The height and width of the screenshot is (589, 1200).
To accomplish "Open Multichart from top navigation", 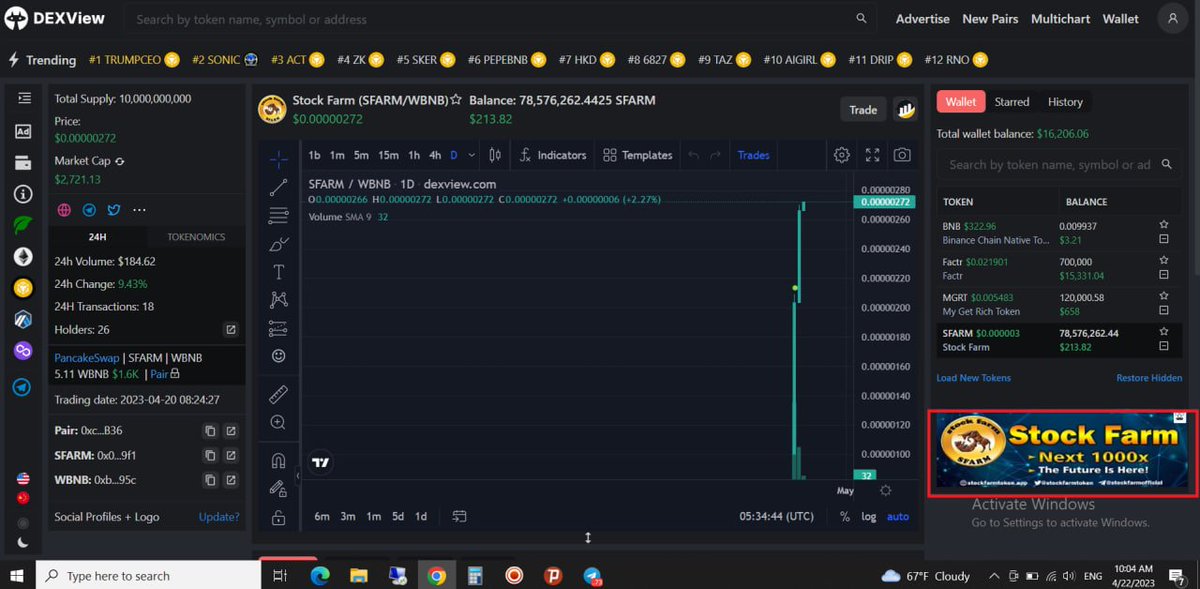I will (1060, 19).
